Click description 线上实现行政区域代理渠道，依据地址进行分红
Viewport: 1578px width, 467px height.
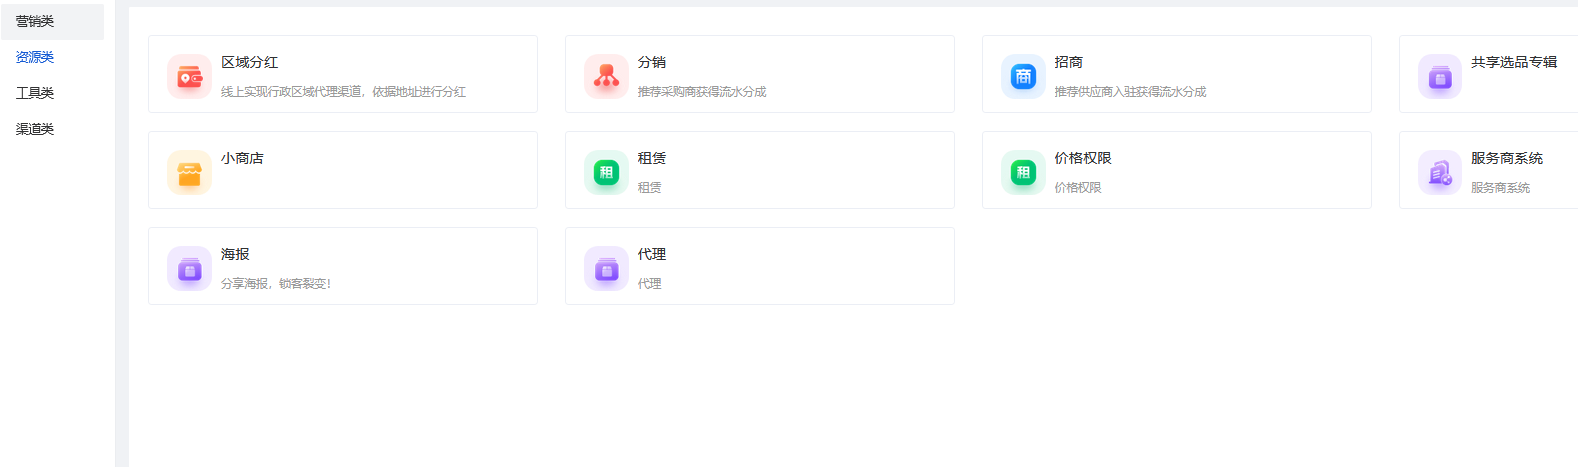[x=343, y=92]
